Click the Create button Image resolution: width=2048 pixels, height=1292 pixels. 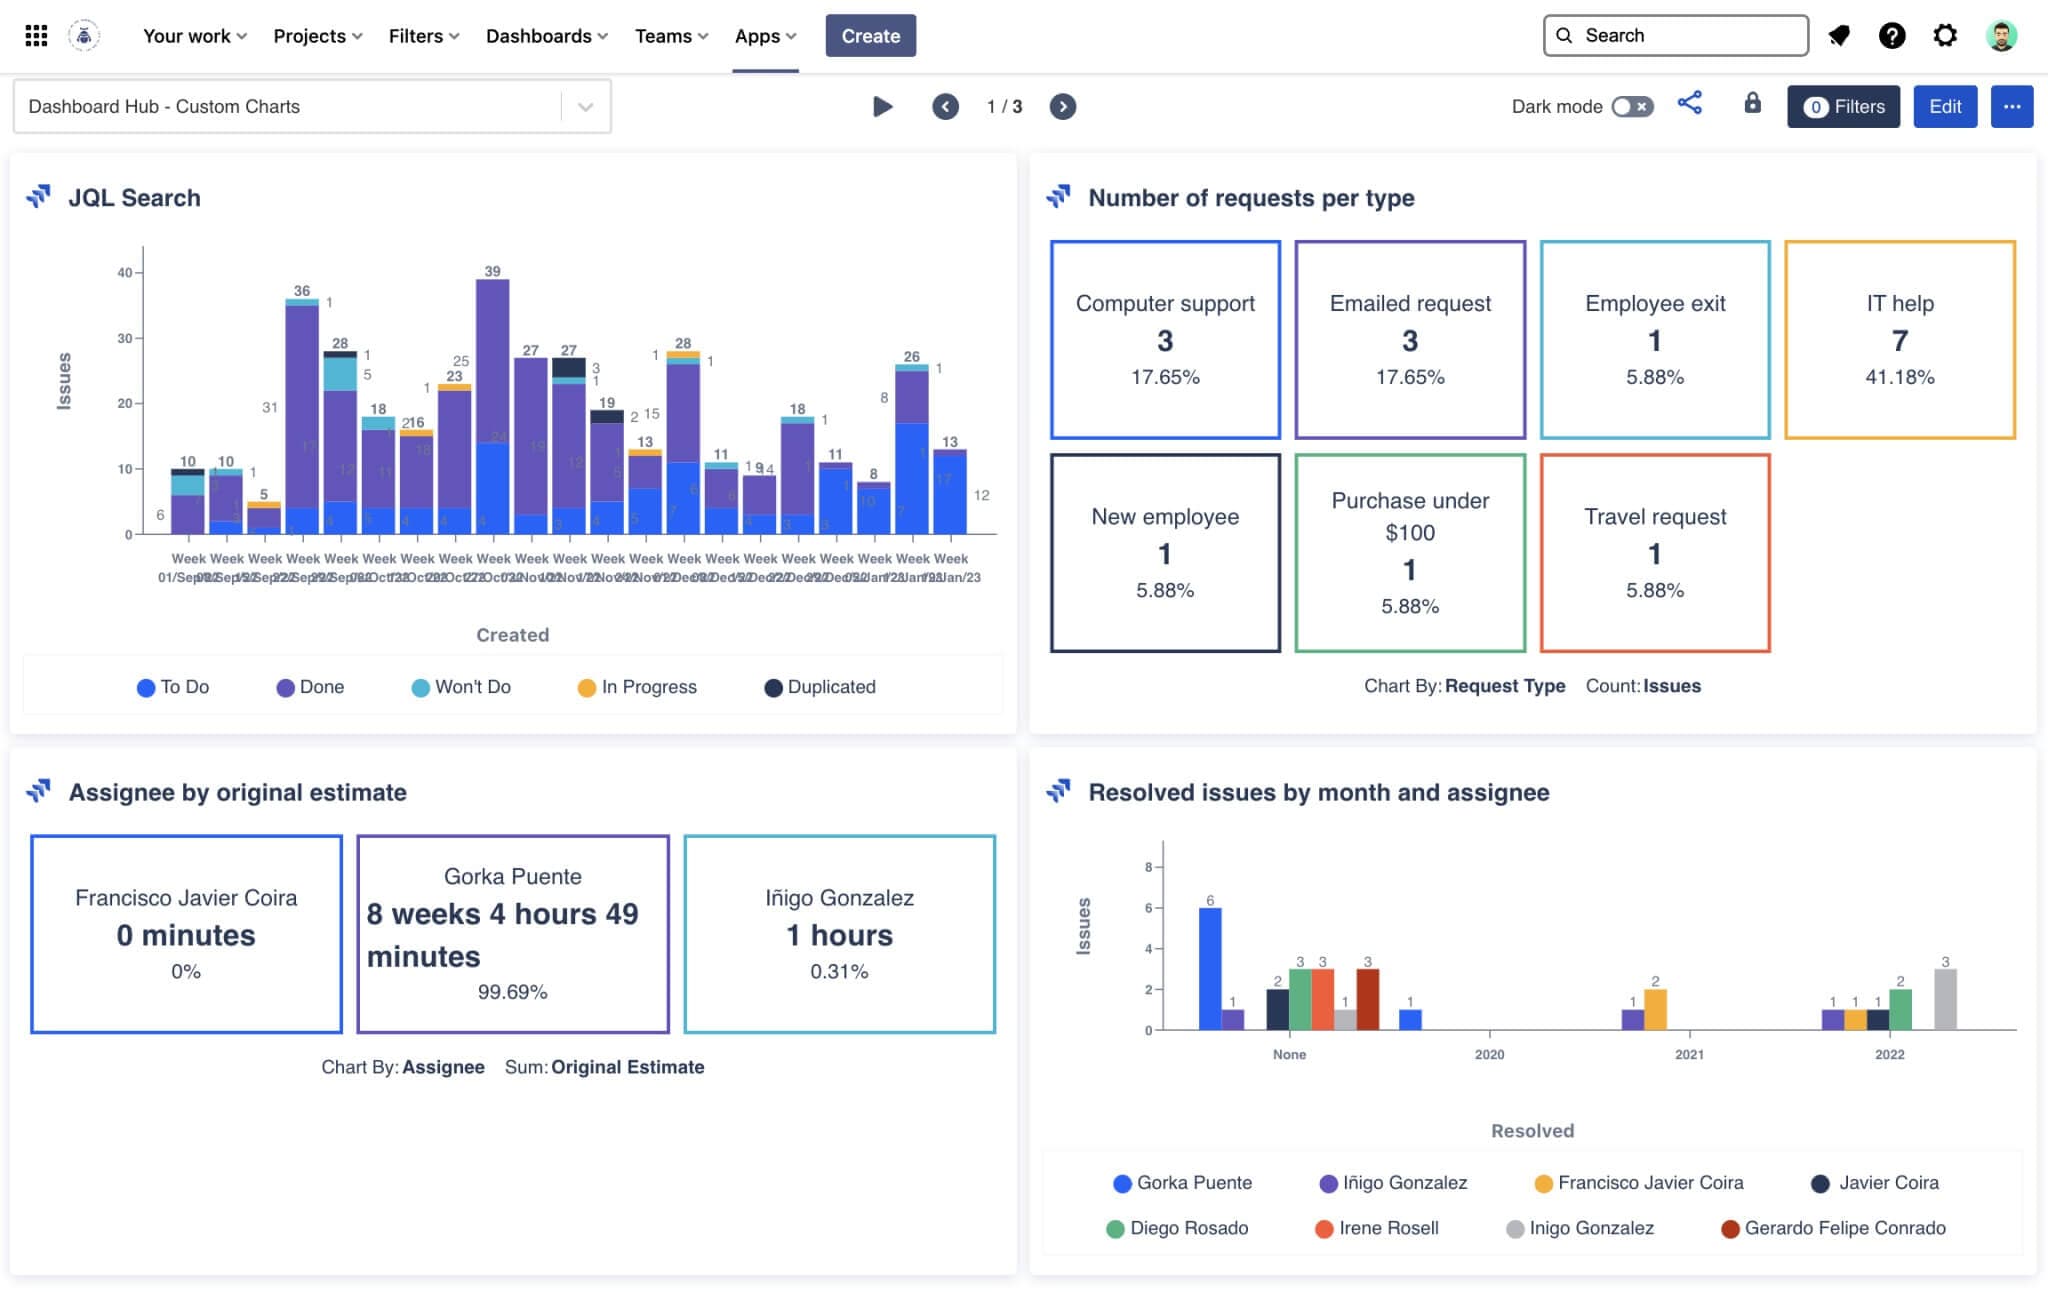point(870,36)
